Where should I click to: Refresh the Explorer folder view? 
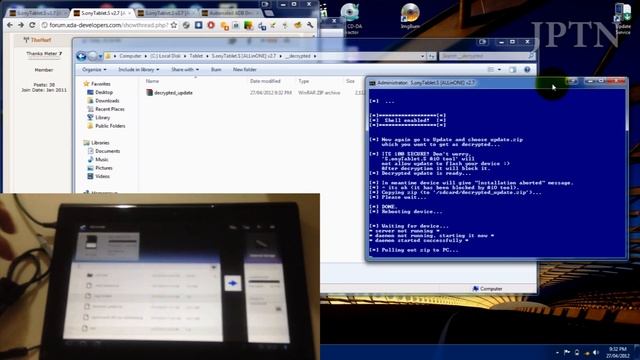pos(431,56)
